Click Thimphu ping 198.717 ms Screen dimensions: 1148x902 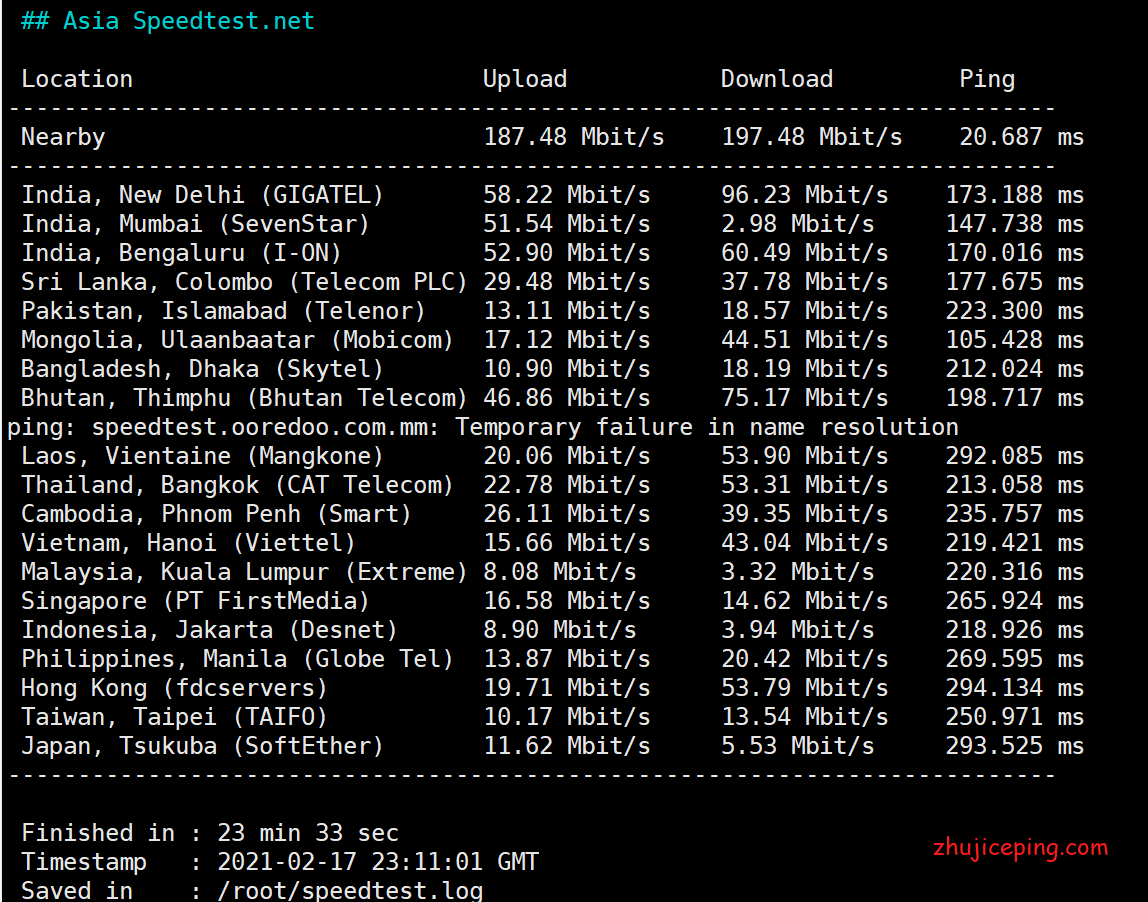click(1015, 398)
